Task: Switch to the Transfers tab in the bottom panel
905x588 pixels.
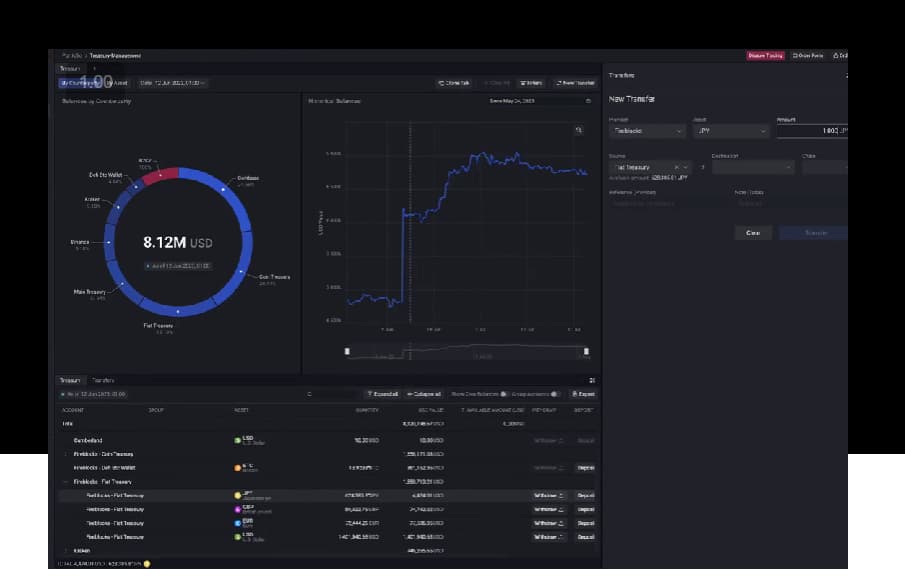Action: 103,380
